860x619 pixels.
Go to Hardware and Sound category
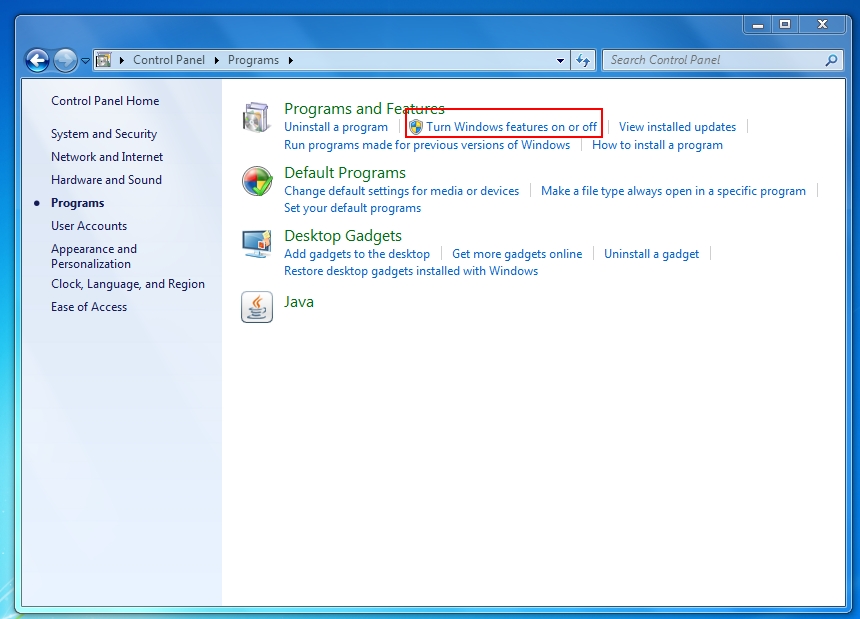coord(106,180)
